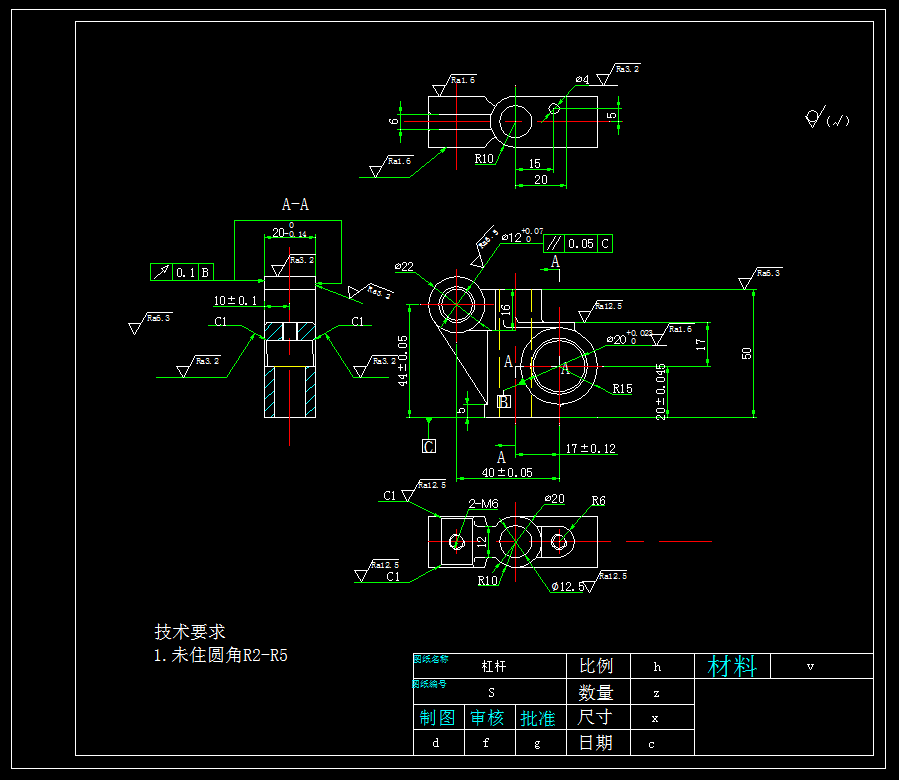Viewport: 899px width, 780px height.
Task: Click the "ø22" diameter label
Action: coord(404,267)
